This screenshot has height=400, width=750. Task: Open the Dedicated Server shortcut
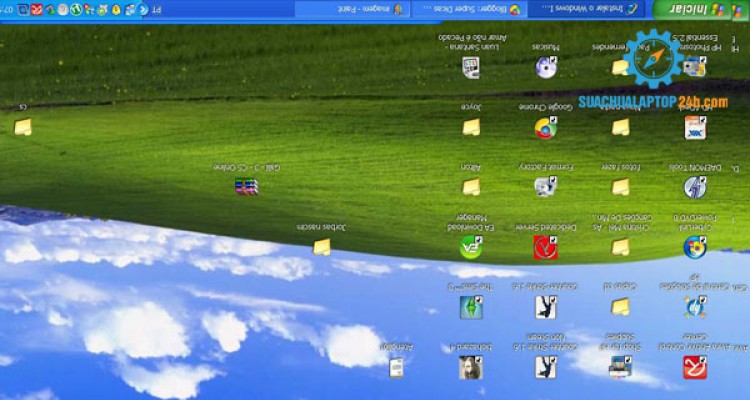(x=545, y=246)
